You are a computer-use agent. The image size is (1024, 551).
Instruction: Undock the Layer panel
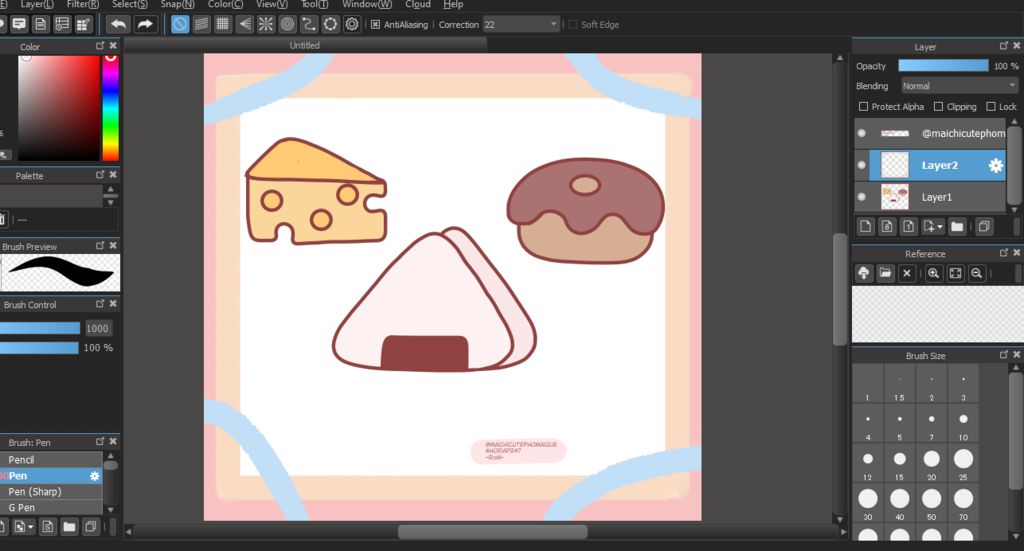[x=1003, y=46]
